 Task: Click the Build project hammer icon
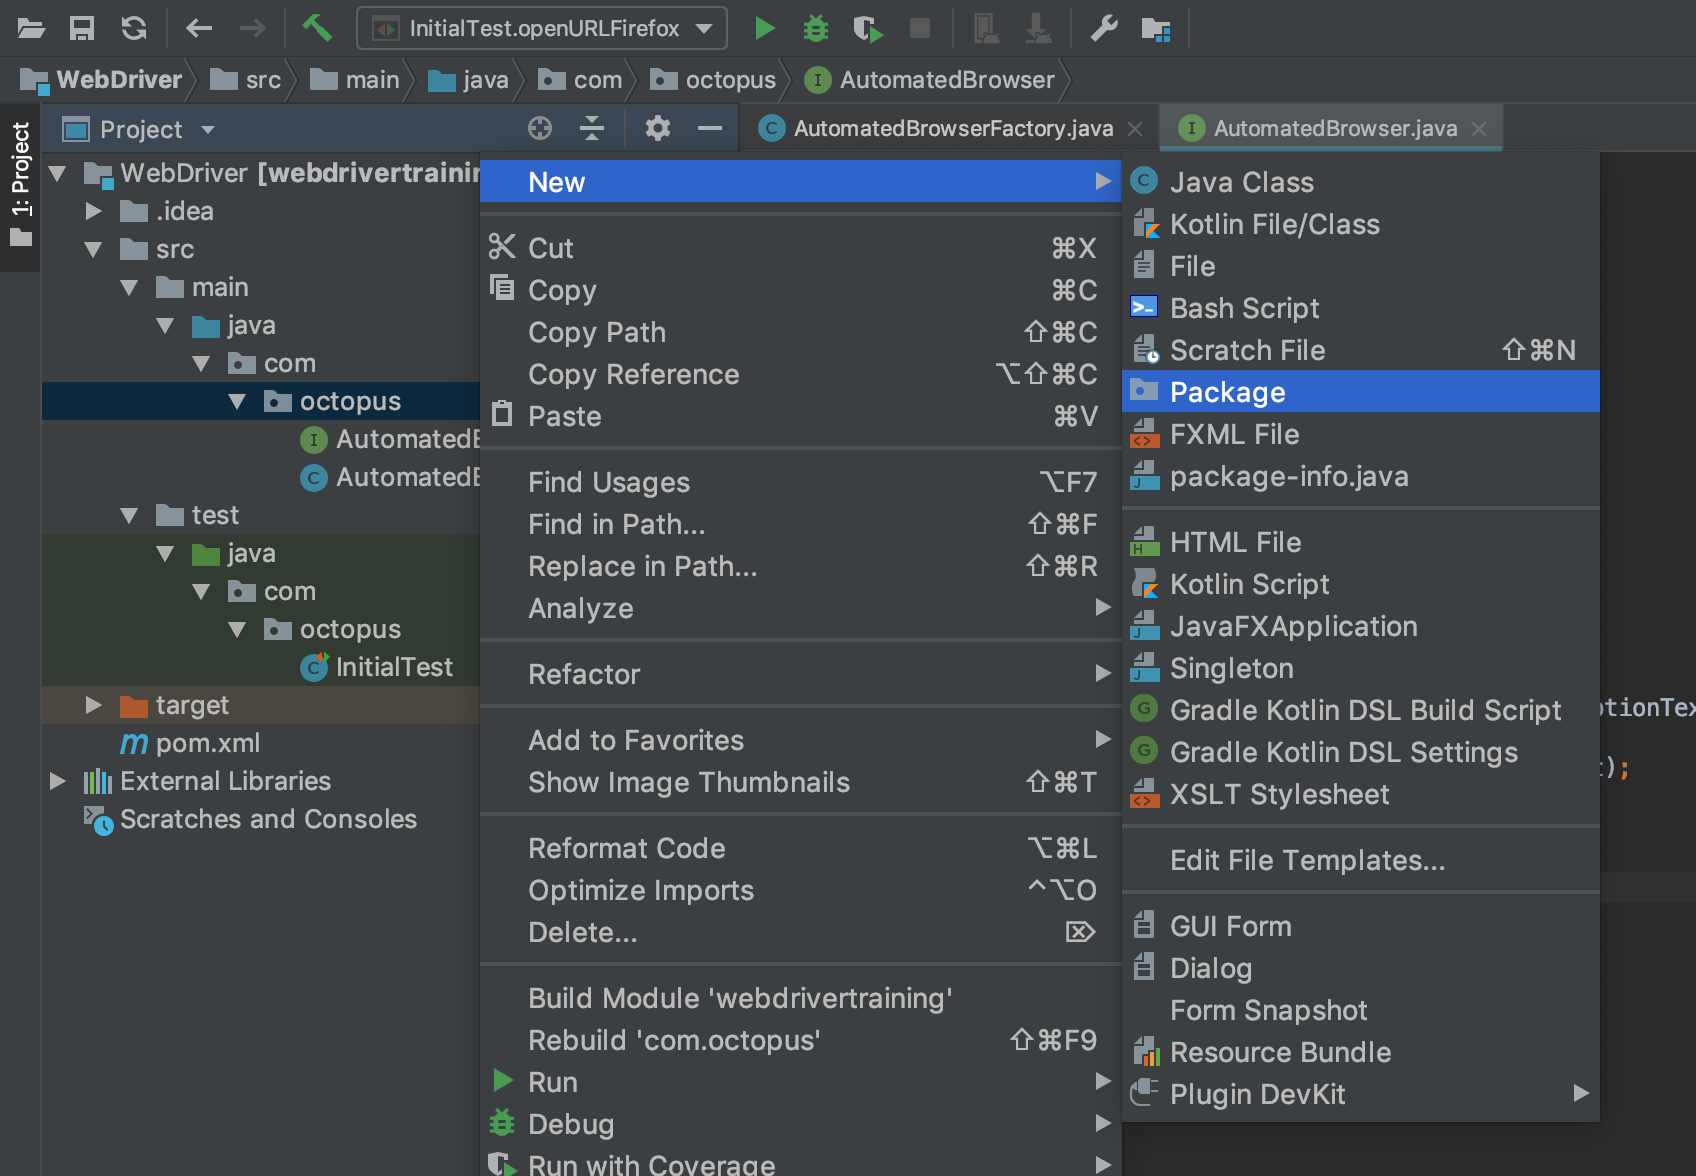point(317,28)
